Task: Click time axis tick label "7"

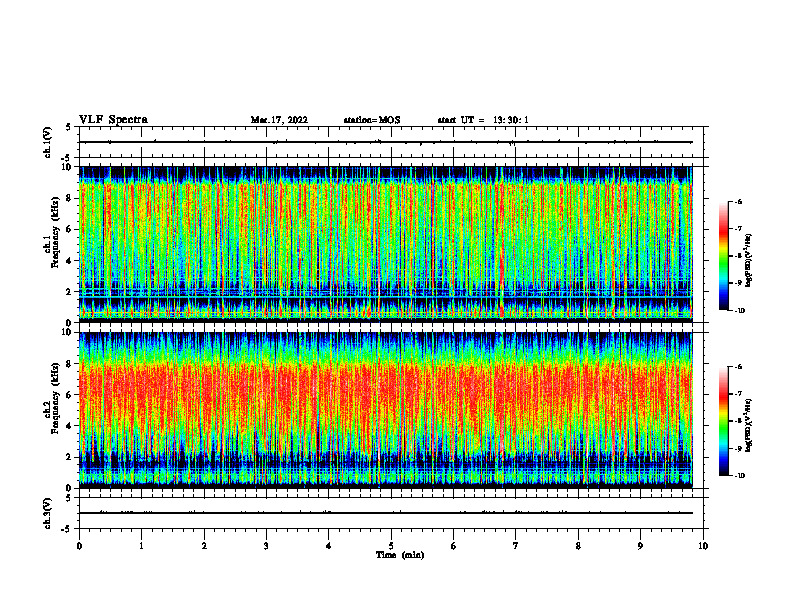Action: [516, 546]
